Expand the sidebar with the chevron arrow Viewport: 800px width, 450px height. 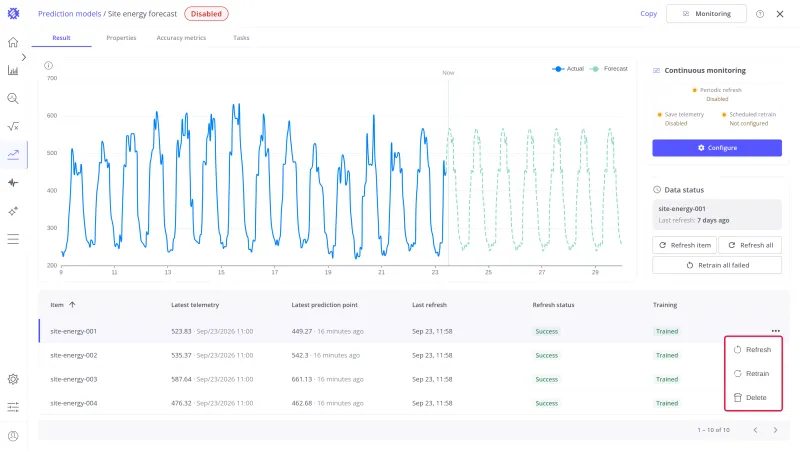point(23,57)
